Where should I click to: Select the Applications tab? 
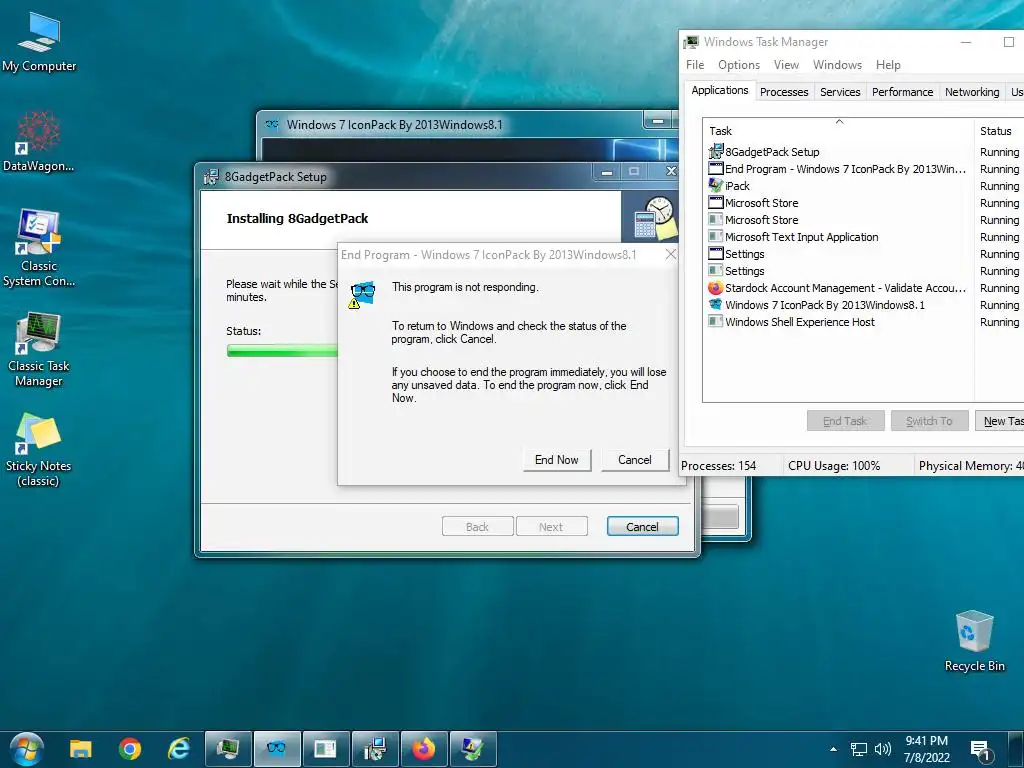720,90
